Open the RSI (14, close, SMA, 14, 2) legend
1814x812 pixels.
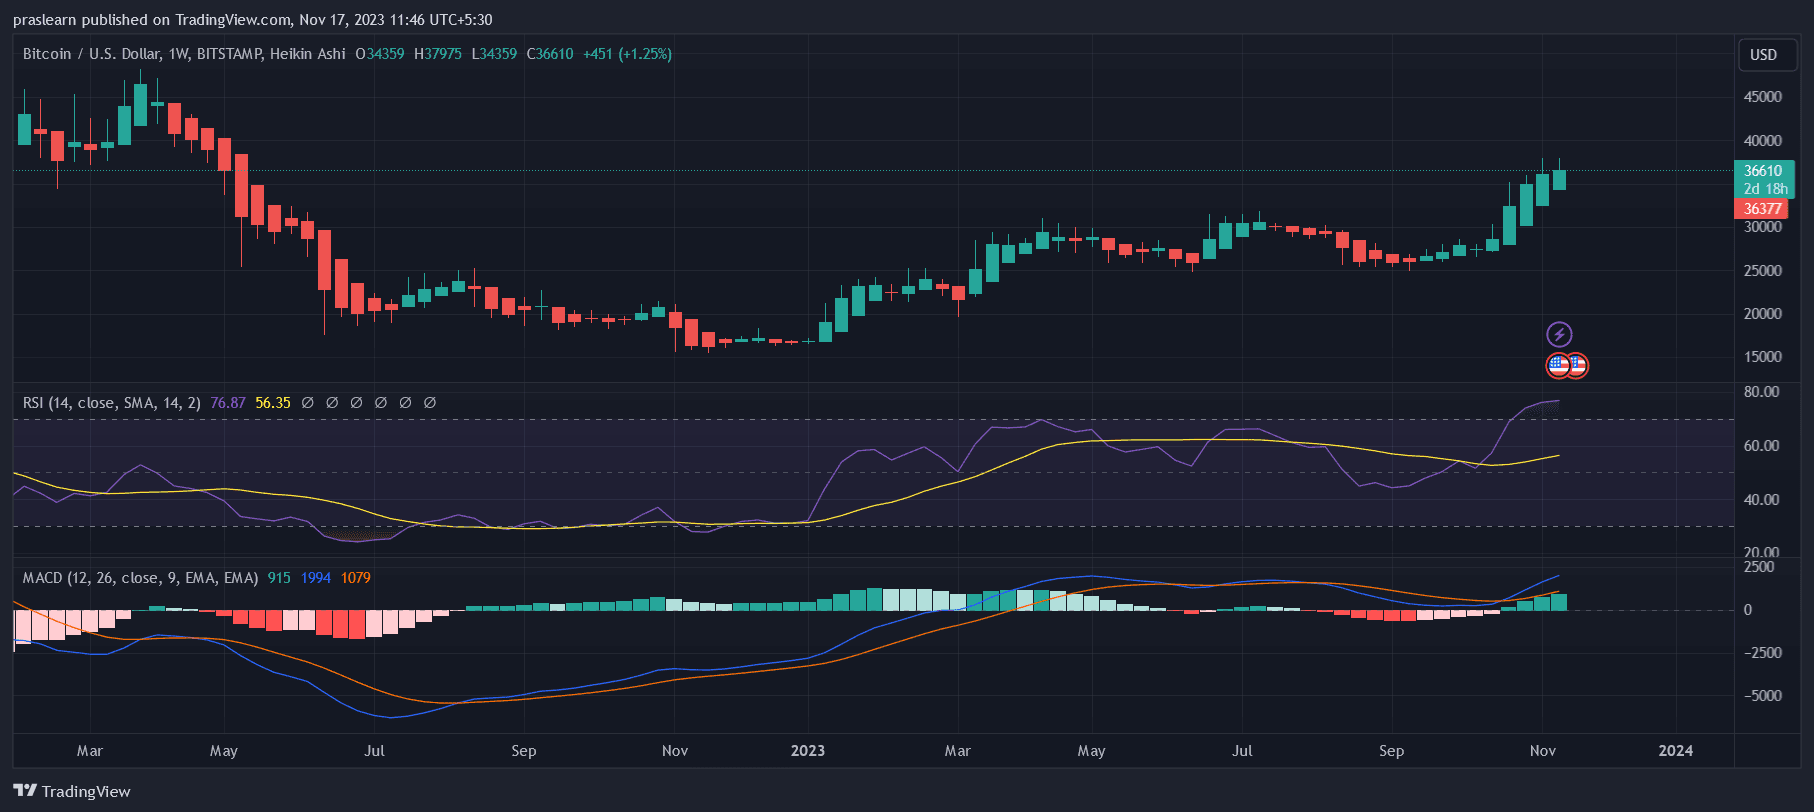click(111, 403)
